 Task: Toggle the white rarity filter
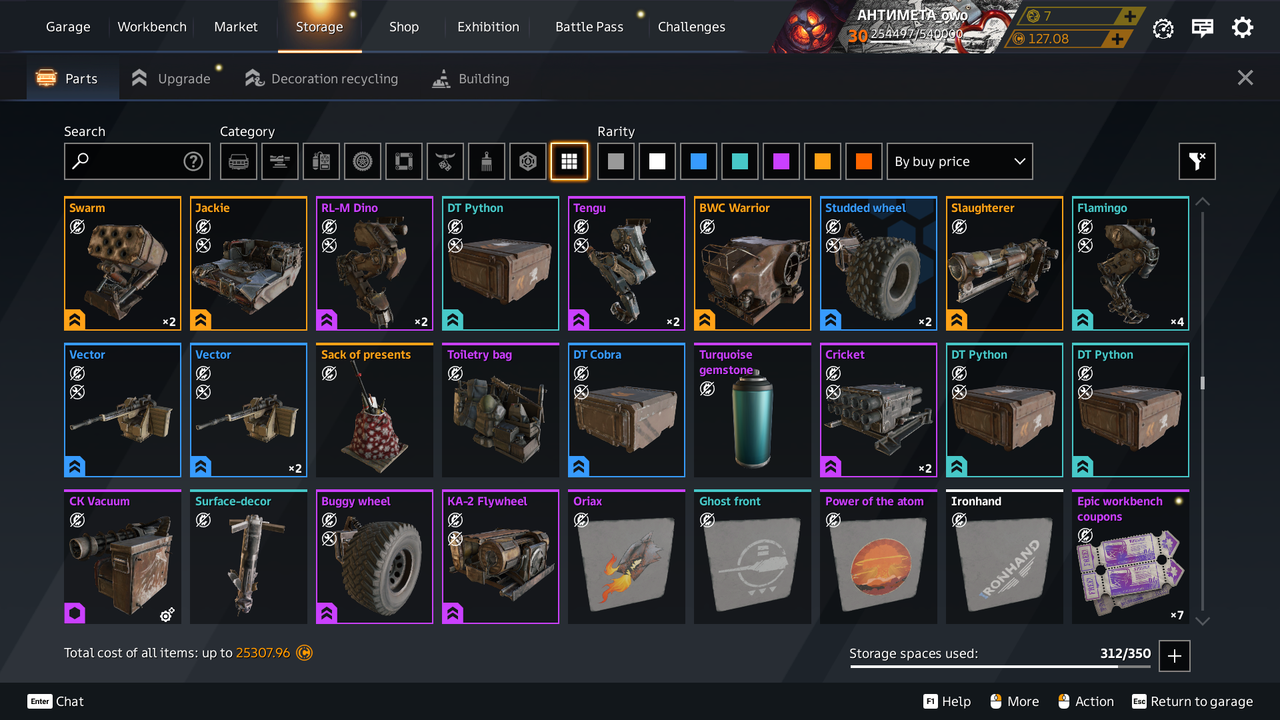tap(657, 161)
